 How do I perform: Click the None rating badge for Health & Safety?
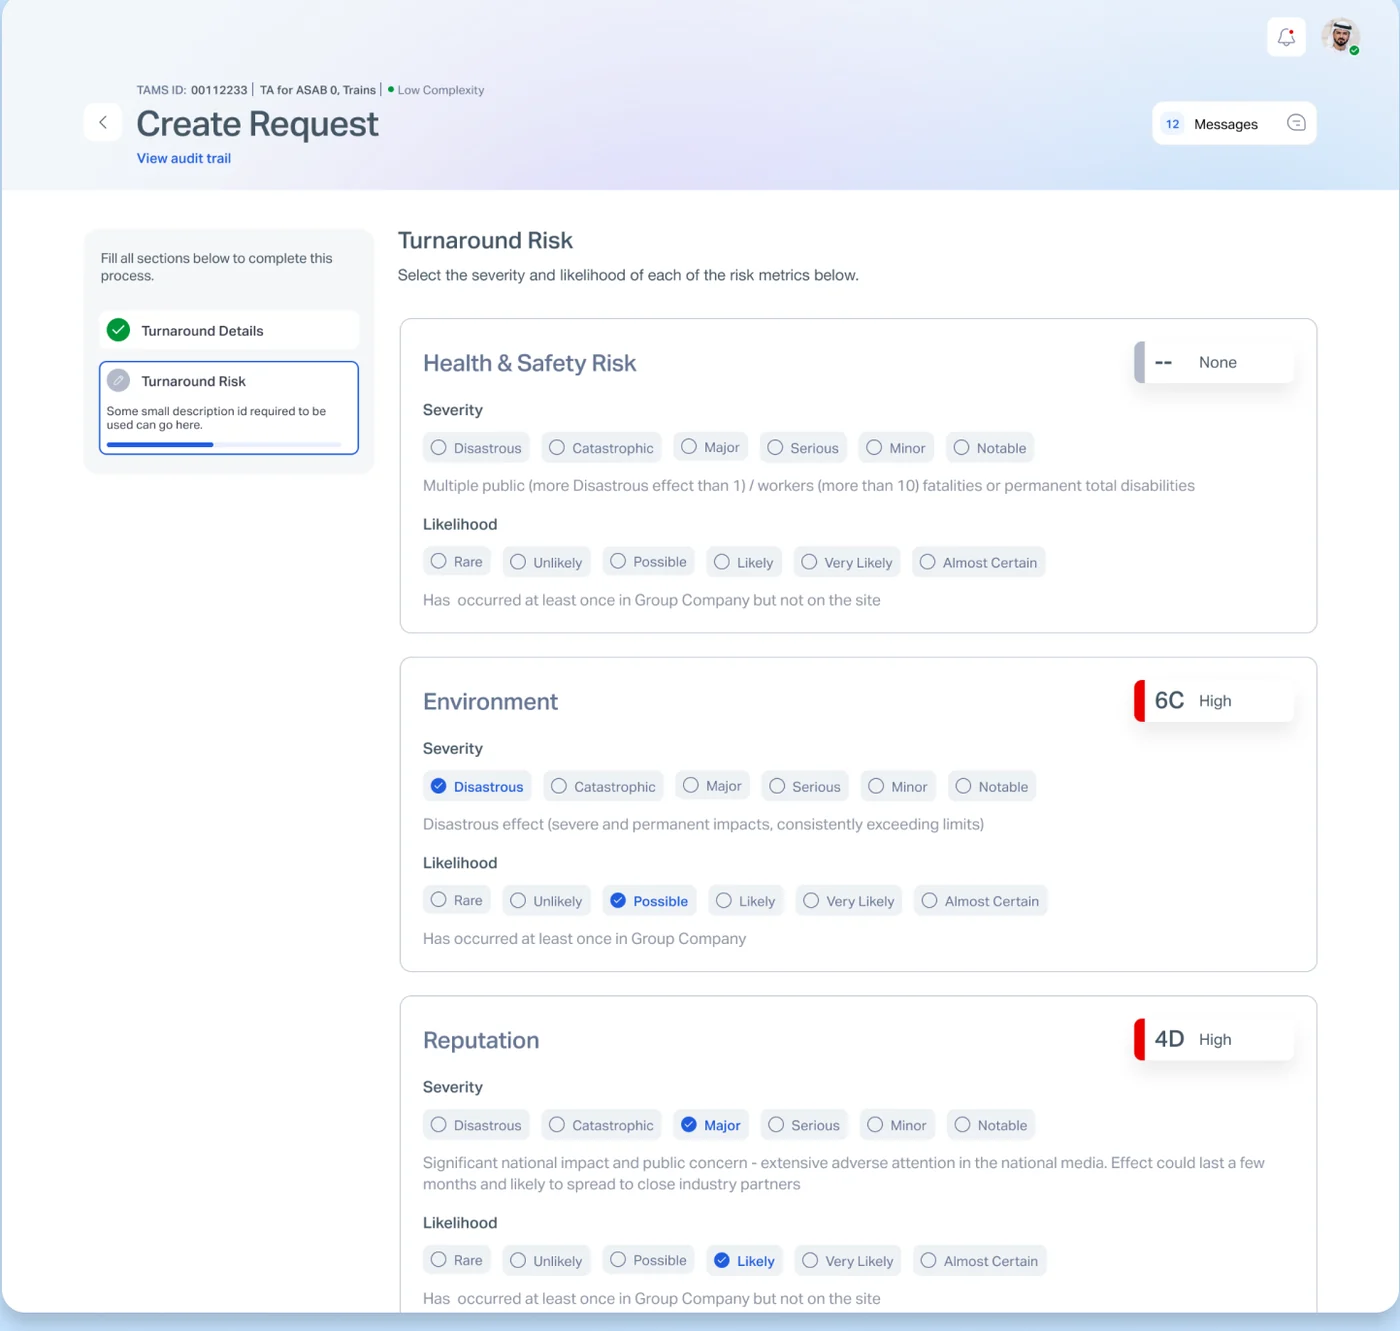click(x=1214, y=362)
